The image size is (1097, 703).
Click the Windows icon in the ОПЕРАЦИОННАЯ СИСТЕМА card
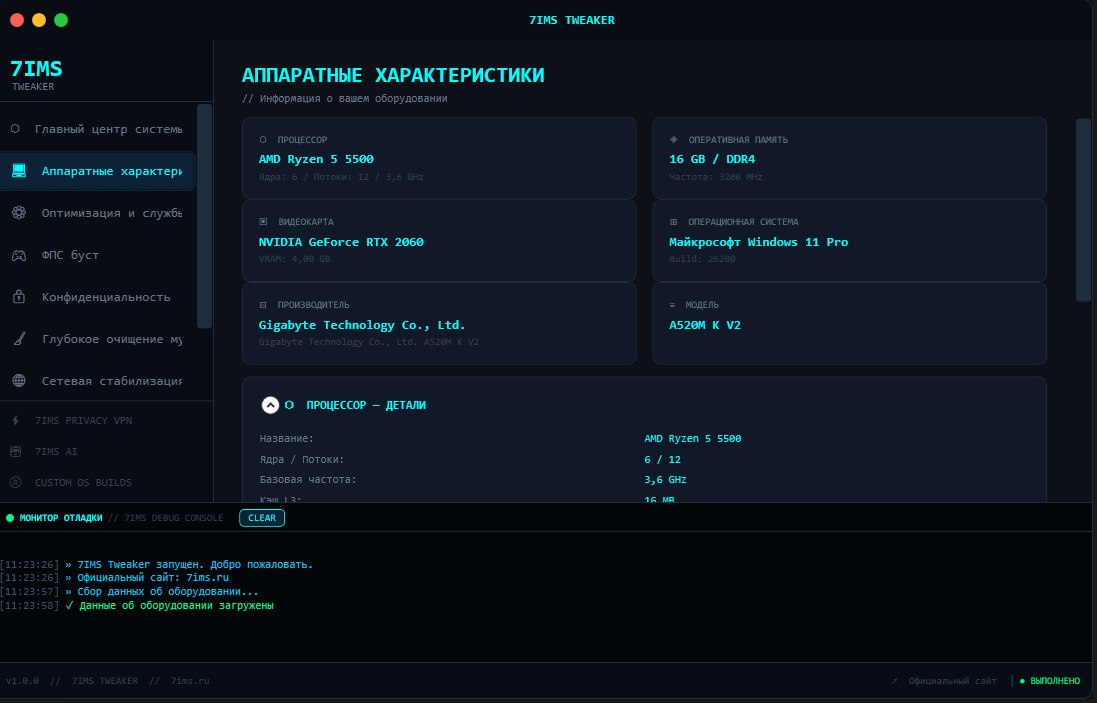pyautogui.click(x=674, y=222)
